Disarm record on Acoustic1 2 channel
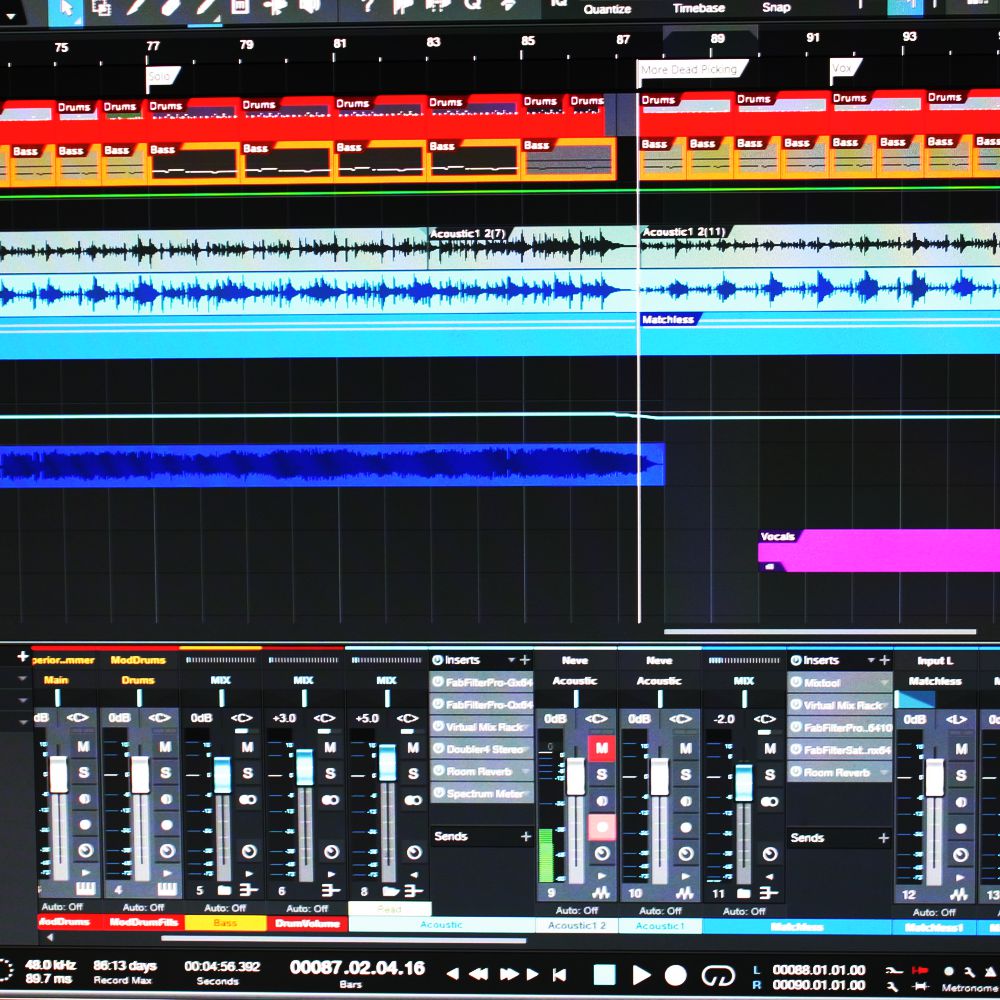Screen dimensions: 1000x1000 (x=602, y=826)
